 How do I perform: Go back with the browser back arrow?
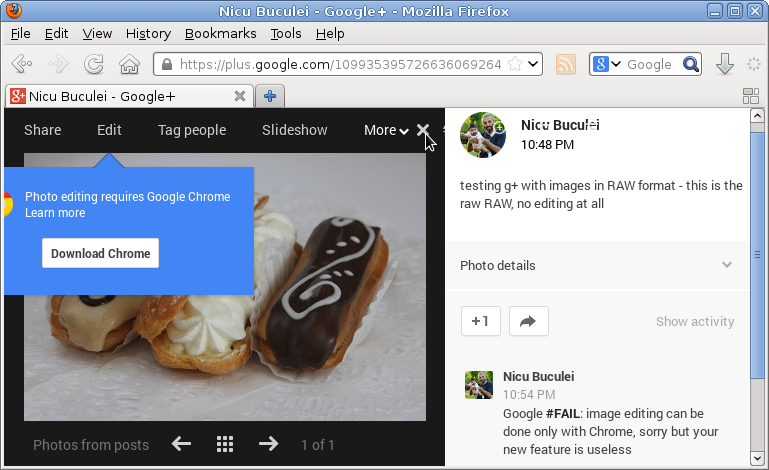click(x=22, y=64)
